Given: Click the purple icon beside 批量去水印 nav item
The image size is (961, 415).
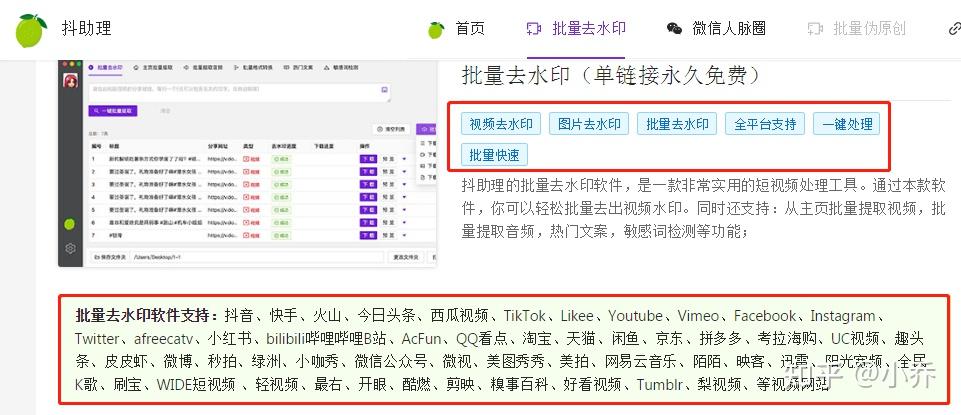Looking at the screenshot, I should [x=534, y=29].
